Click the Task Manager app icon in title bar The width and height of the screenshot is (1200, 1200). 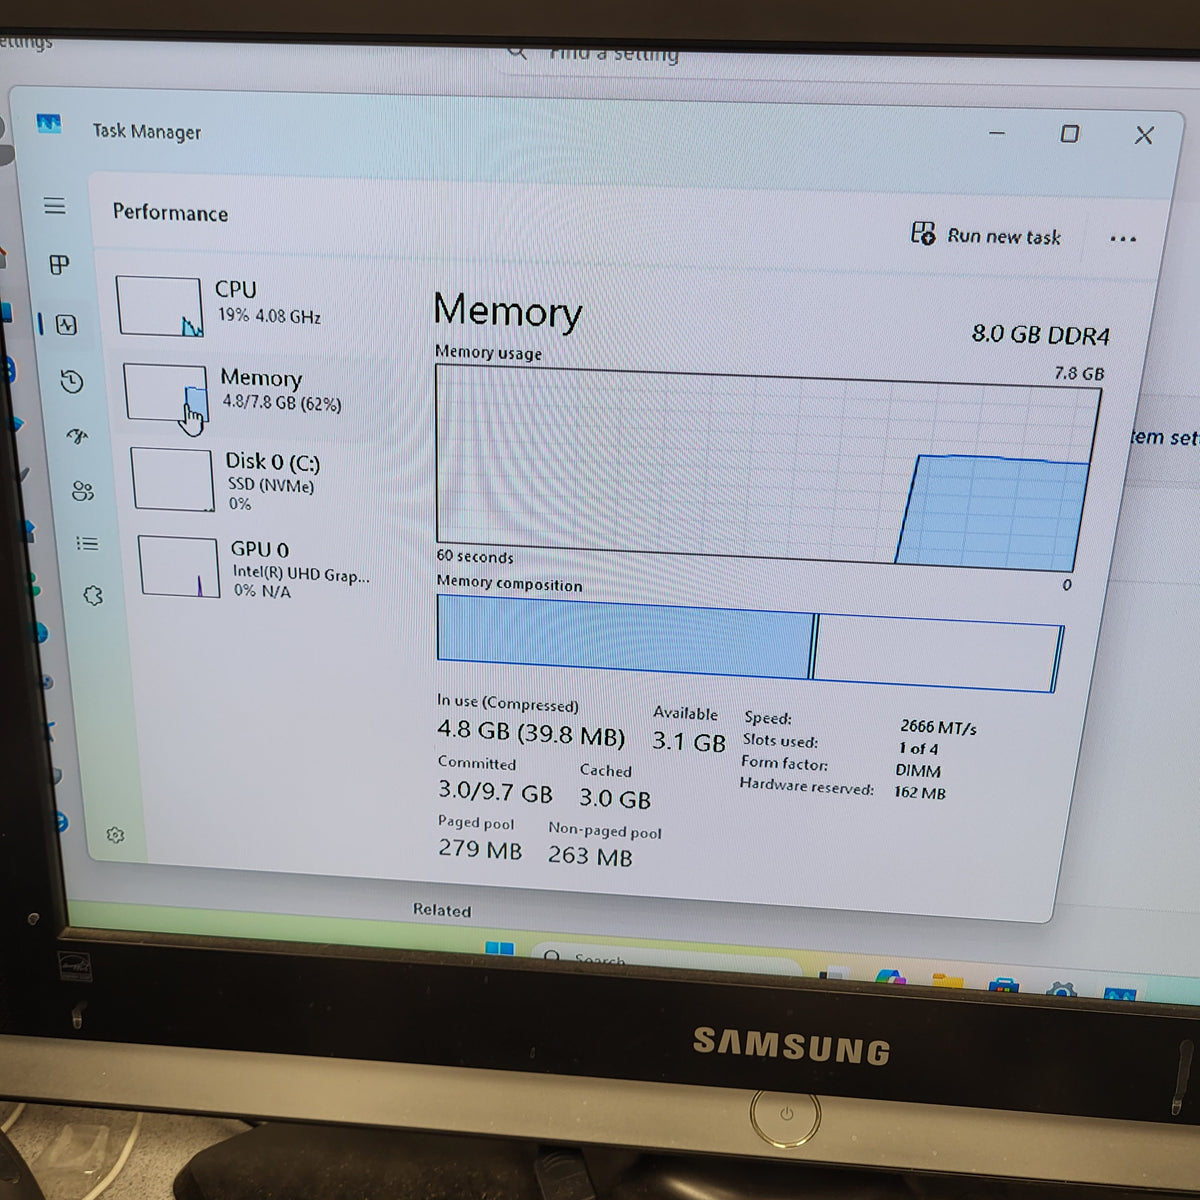point(49,124)
